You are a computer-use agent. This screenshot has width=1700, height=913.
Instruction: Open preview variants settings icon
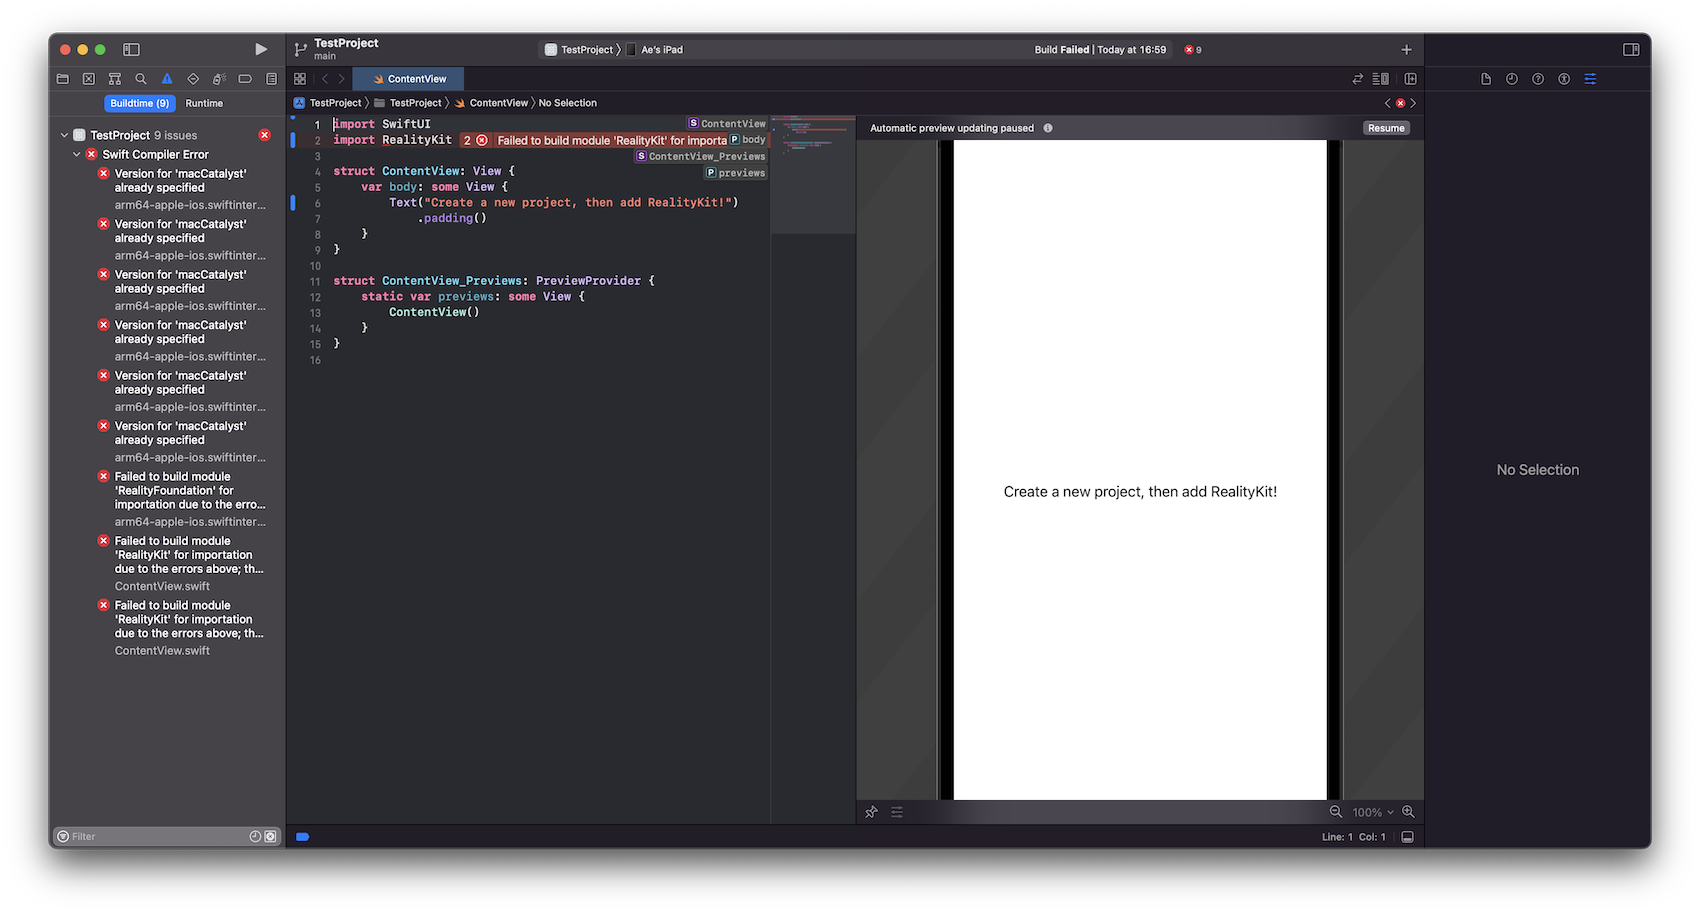point(897,812)
